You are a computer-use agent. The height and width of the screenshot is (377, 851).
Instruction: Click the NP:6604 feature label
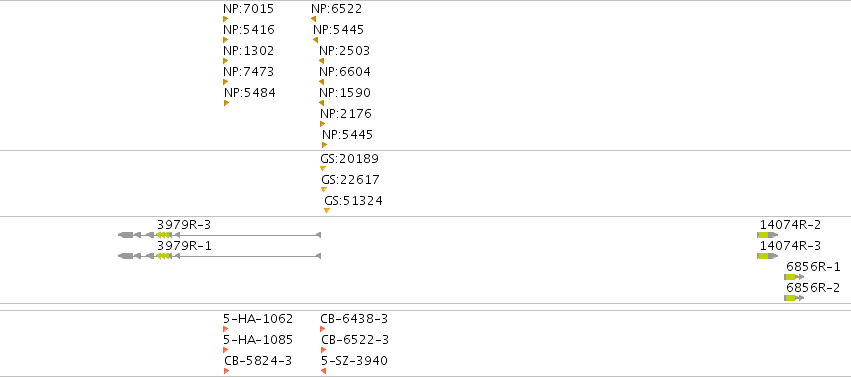point(345,72)
